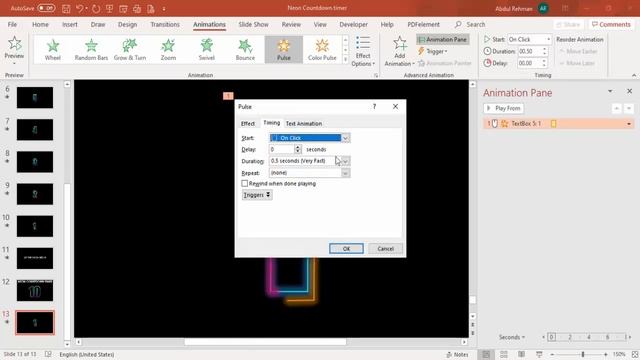Toggle the AutoSave switch

point(46,8)
